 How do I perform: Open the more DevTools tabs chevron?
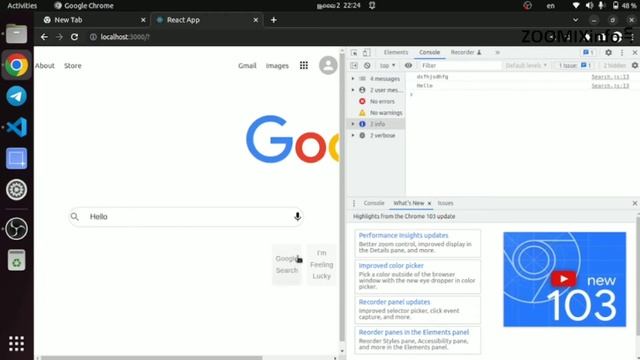[497, 52]
